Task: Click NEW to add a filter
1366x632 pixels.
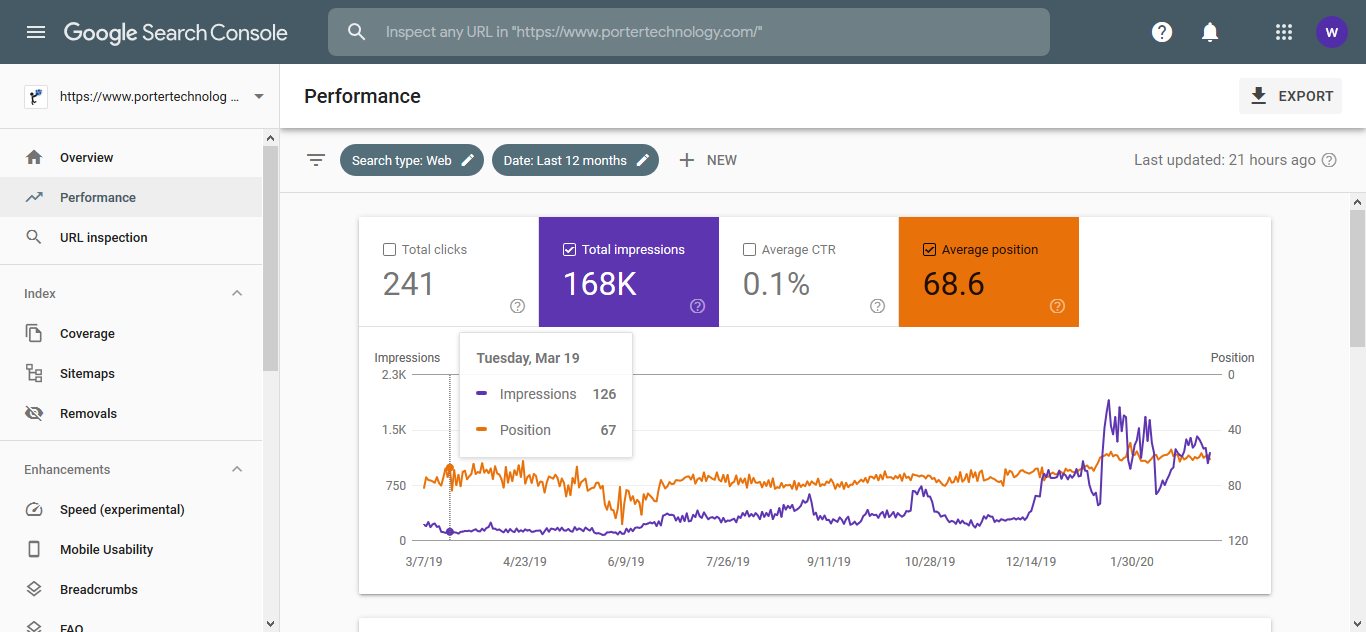Action: (x=708, y=160)
